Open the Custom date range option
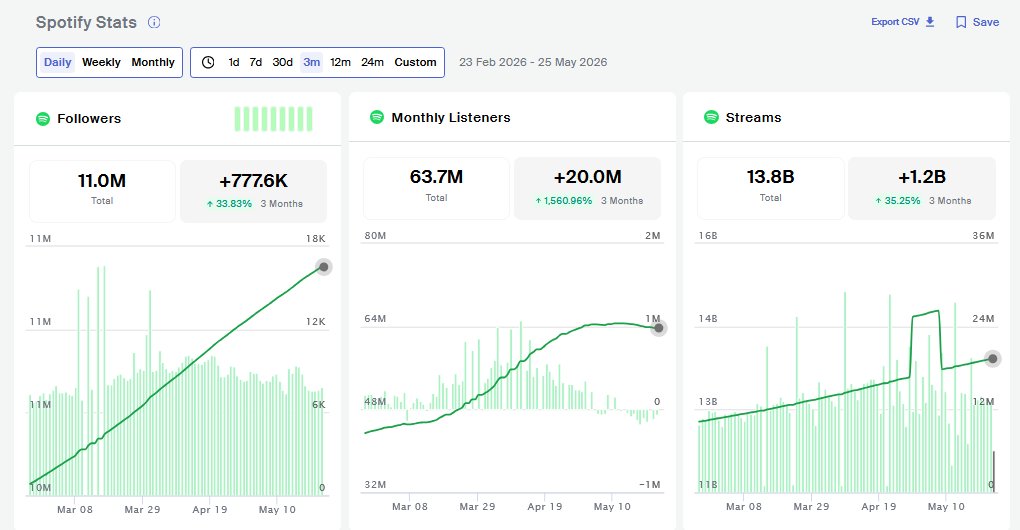The width and height of the screenshot is (1020, 530). 415,62
